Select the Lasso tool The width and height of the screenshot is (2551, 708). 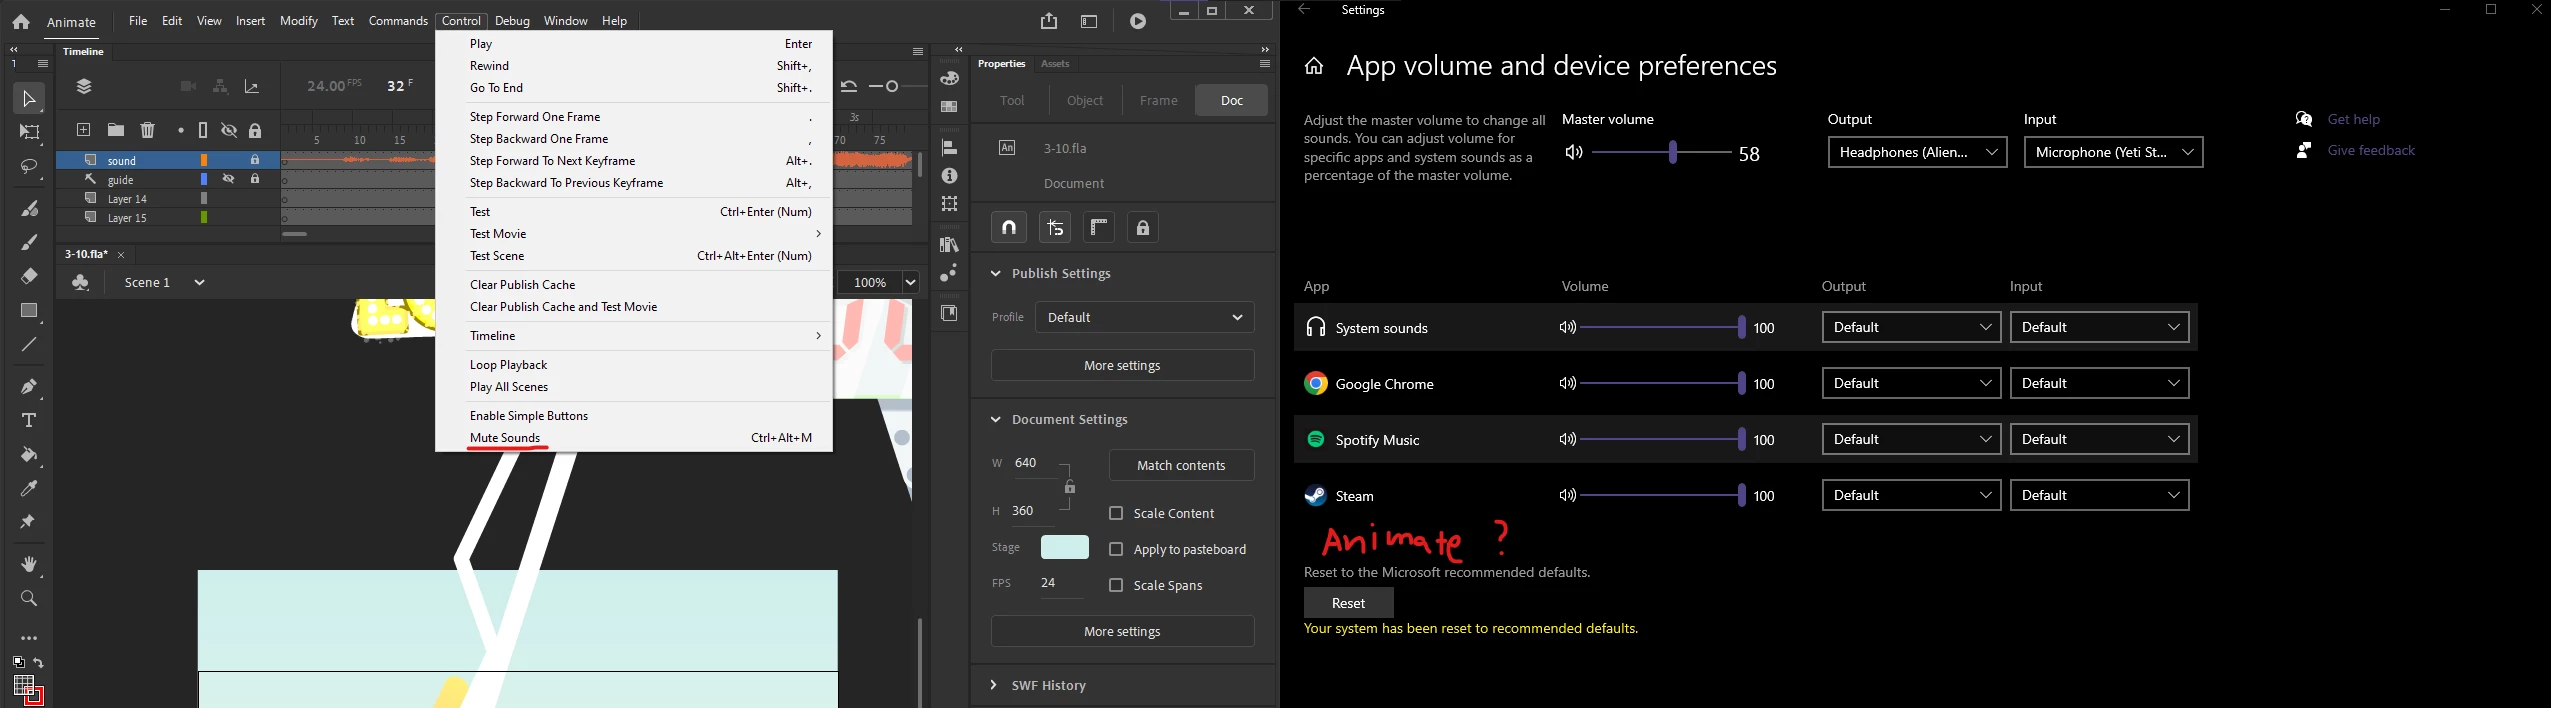29,166
